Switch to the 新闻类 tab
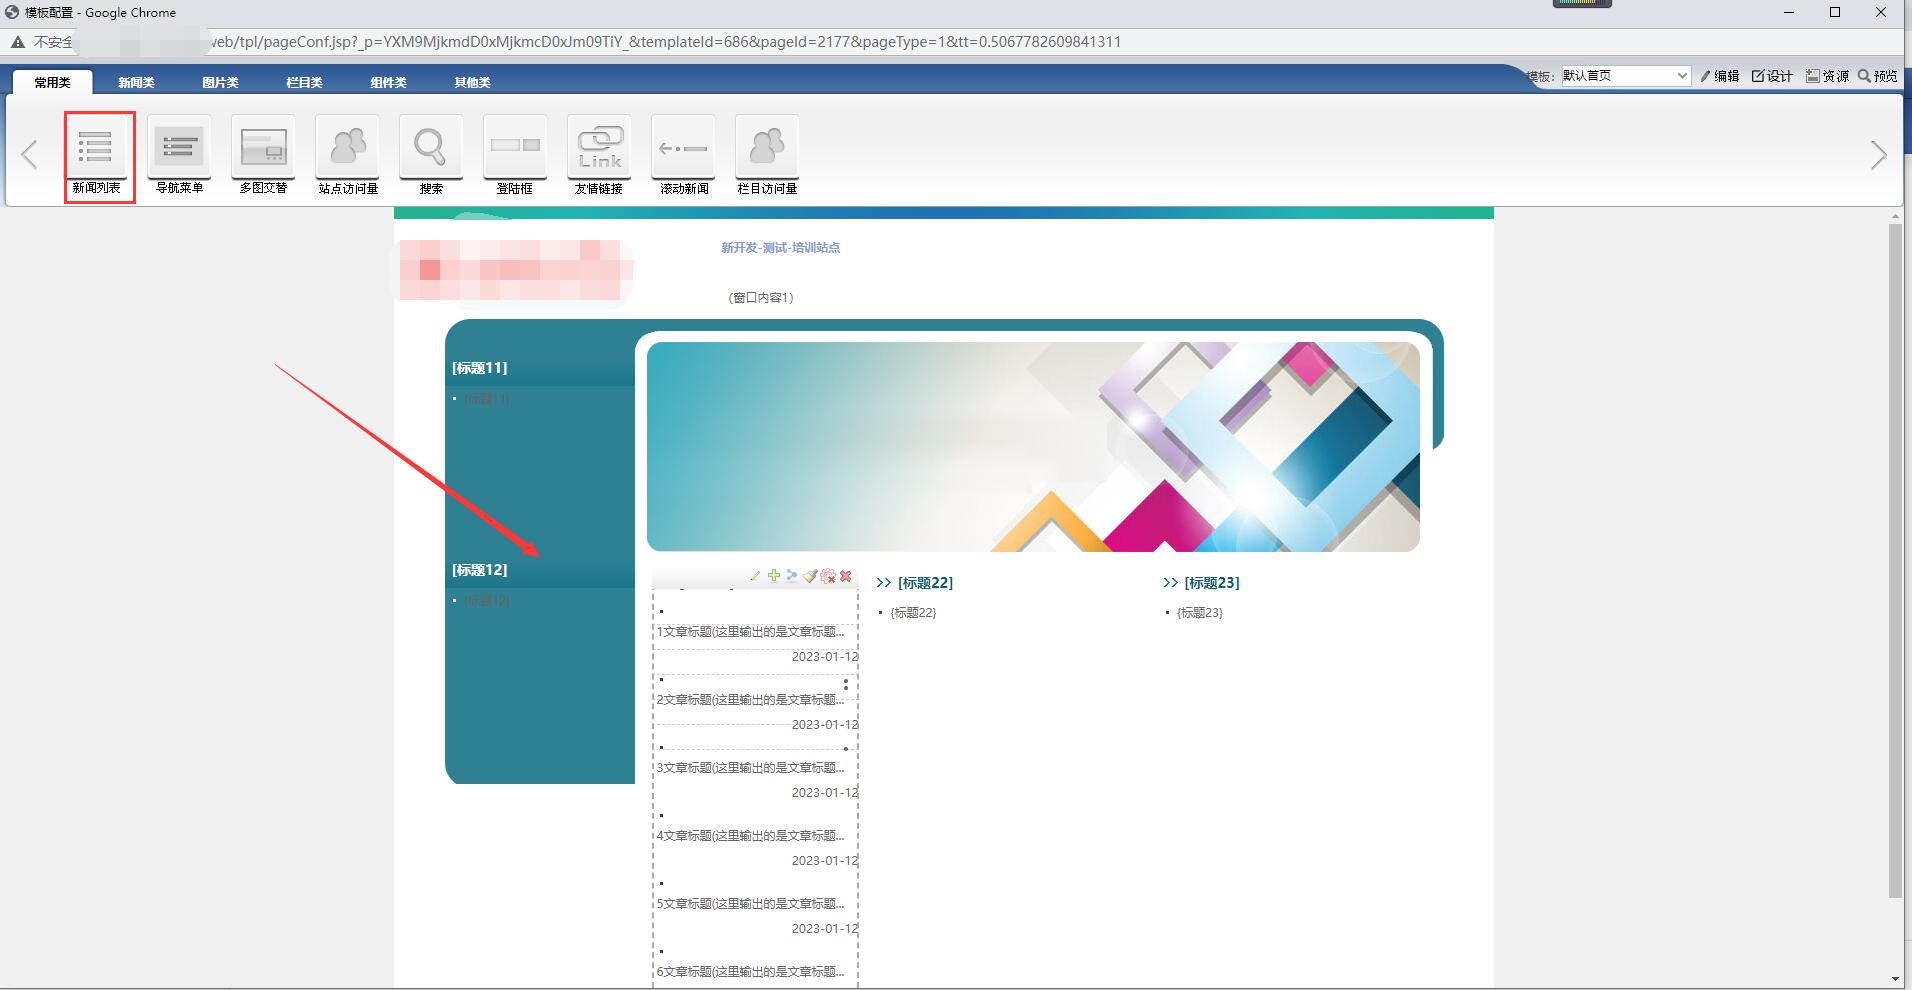Screen dimensions: 1912x990 tap(136, 82)
